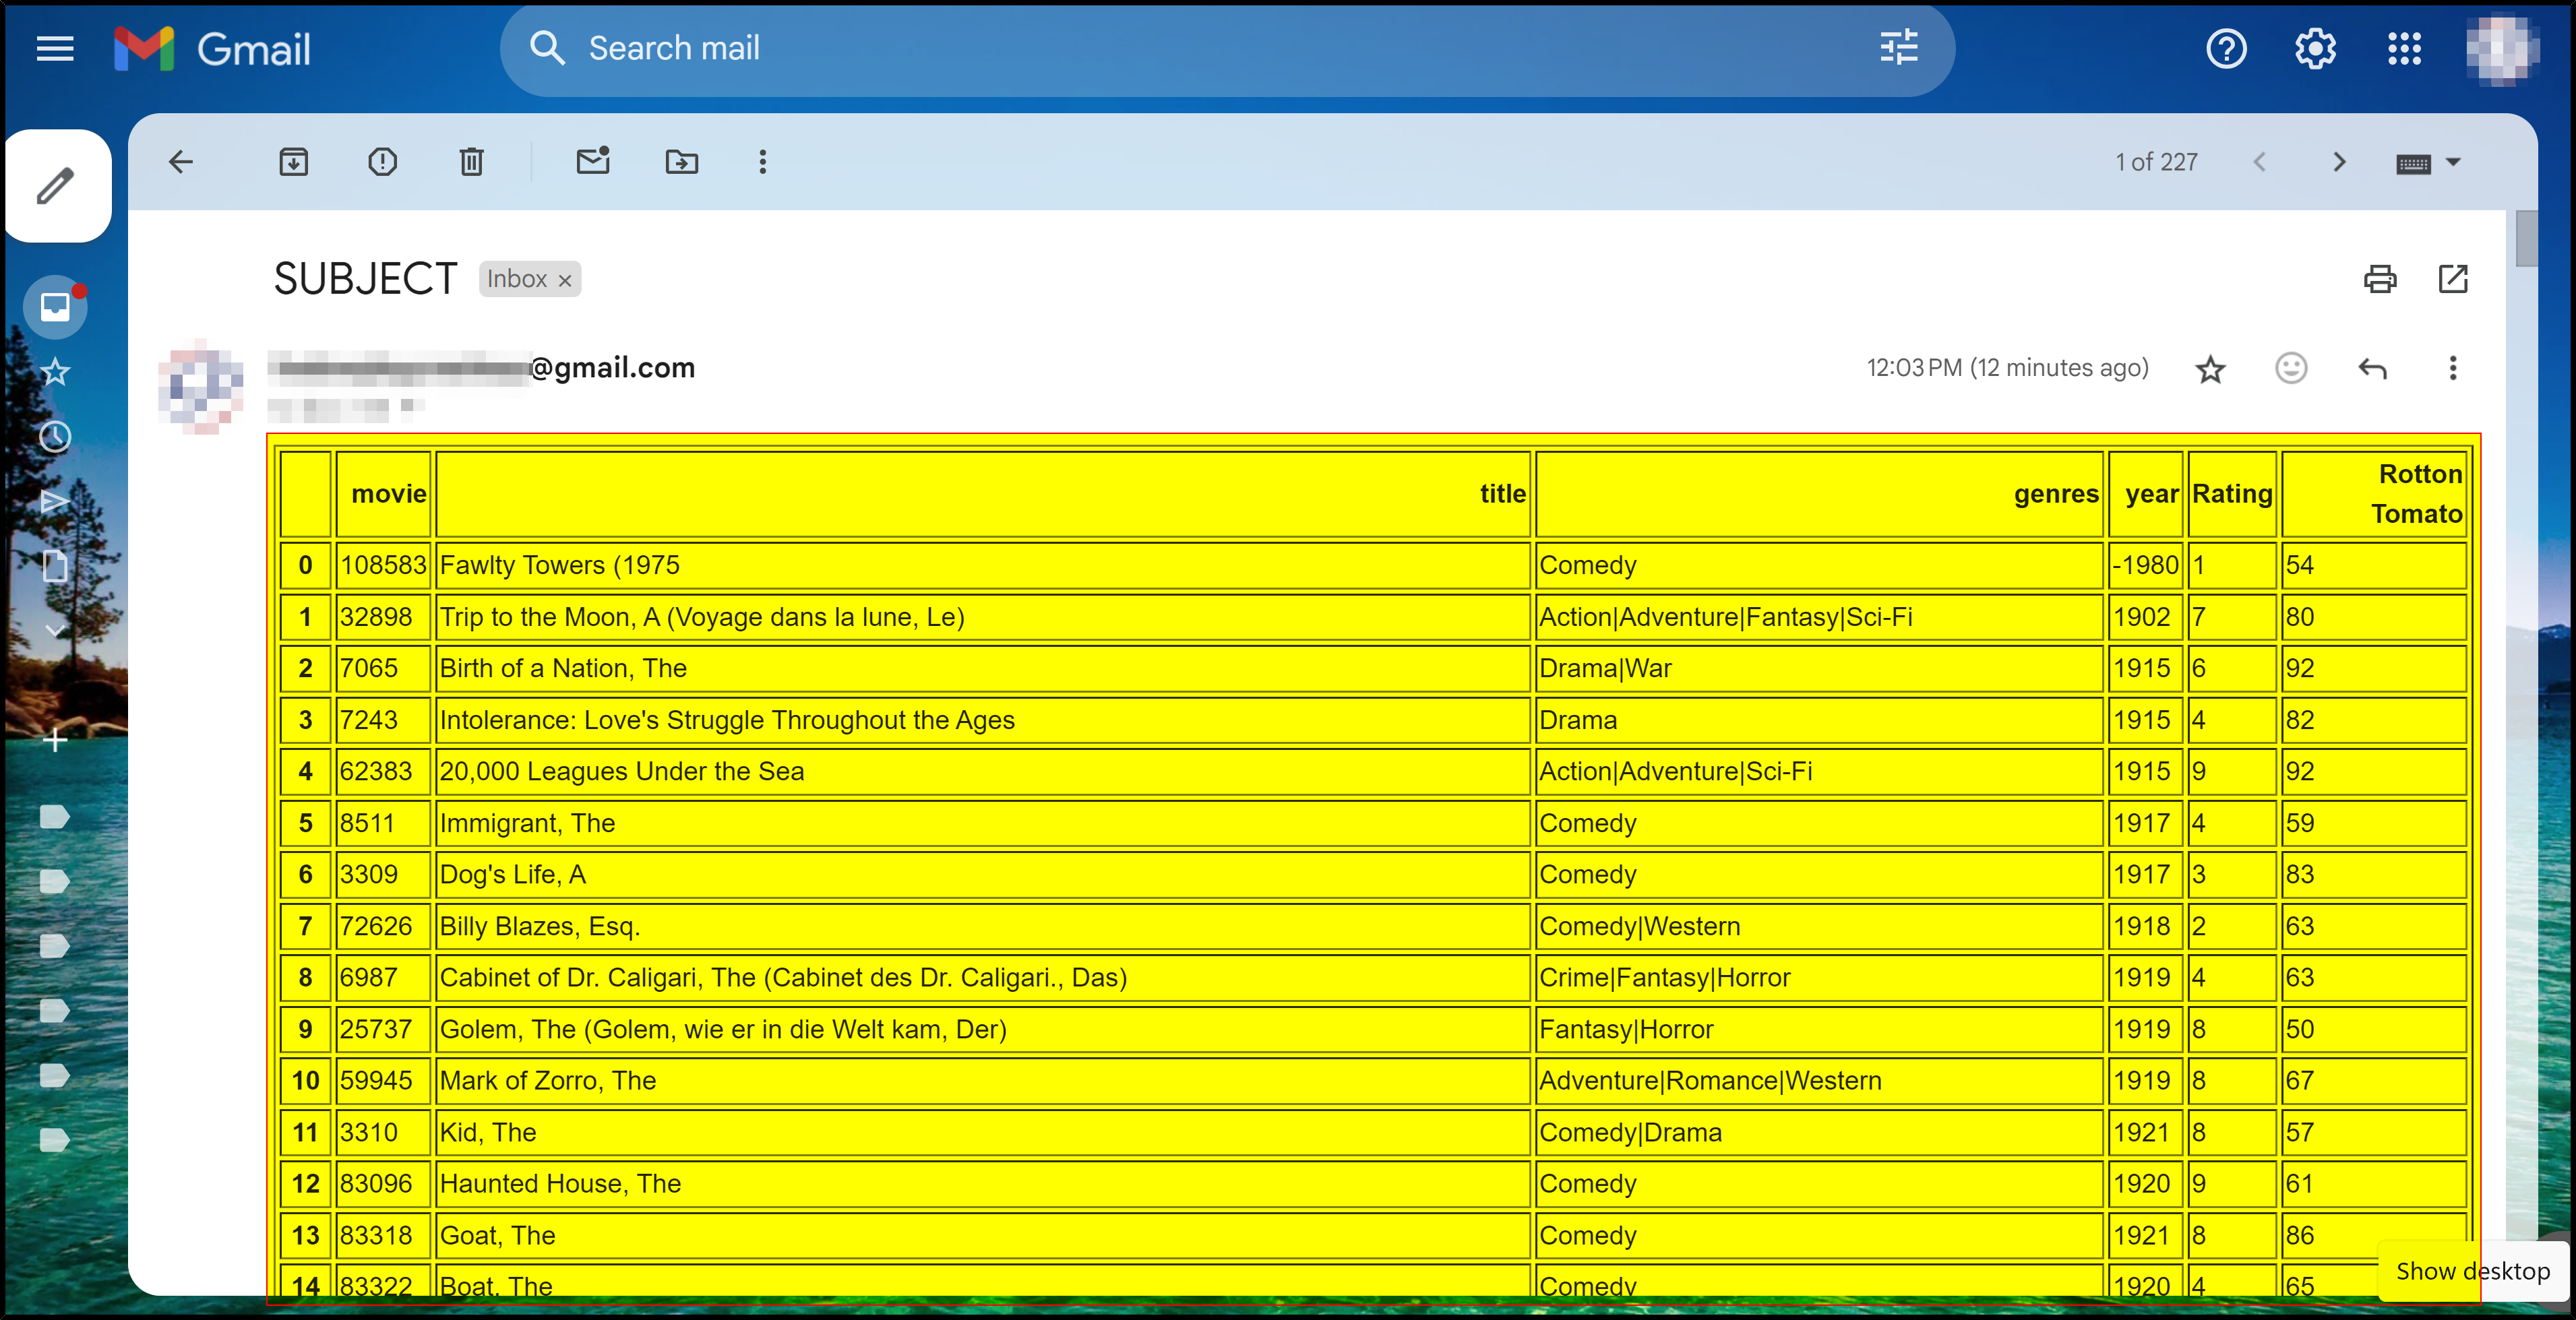Screen dimensions: 2576x1320
Task: Click the Archive email icon
Action: pyautogui.click(x=293, y=162)
